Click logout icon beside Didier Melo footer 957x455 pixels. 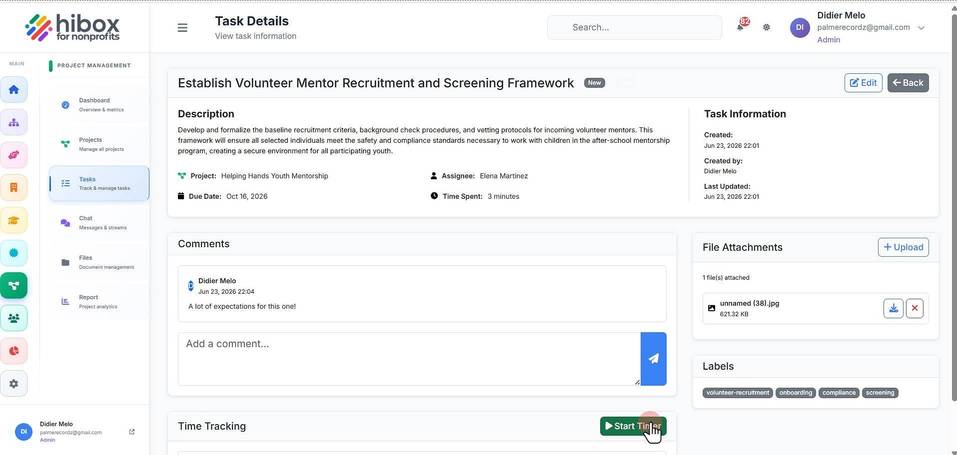(132, 432)
